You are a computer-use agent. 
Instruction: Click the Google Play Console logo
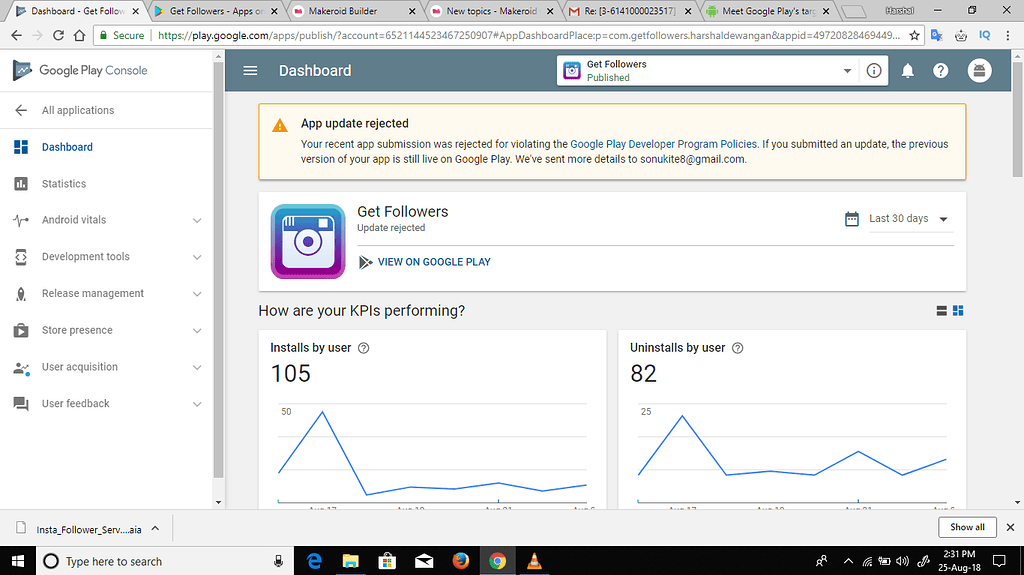[80, 70]
